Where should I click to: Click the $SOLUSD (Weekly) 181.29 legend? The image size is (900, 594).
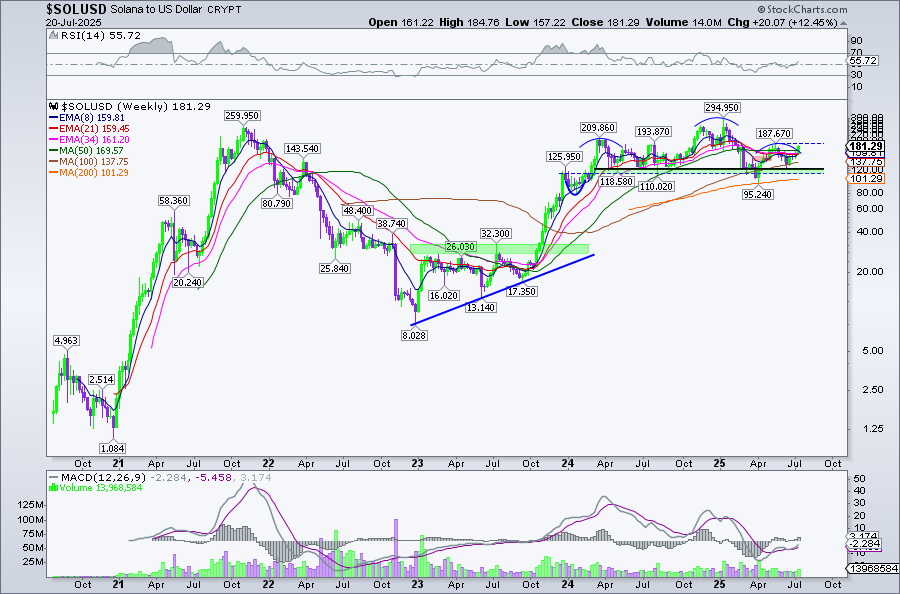click(x=135, y=106)
